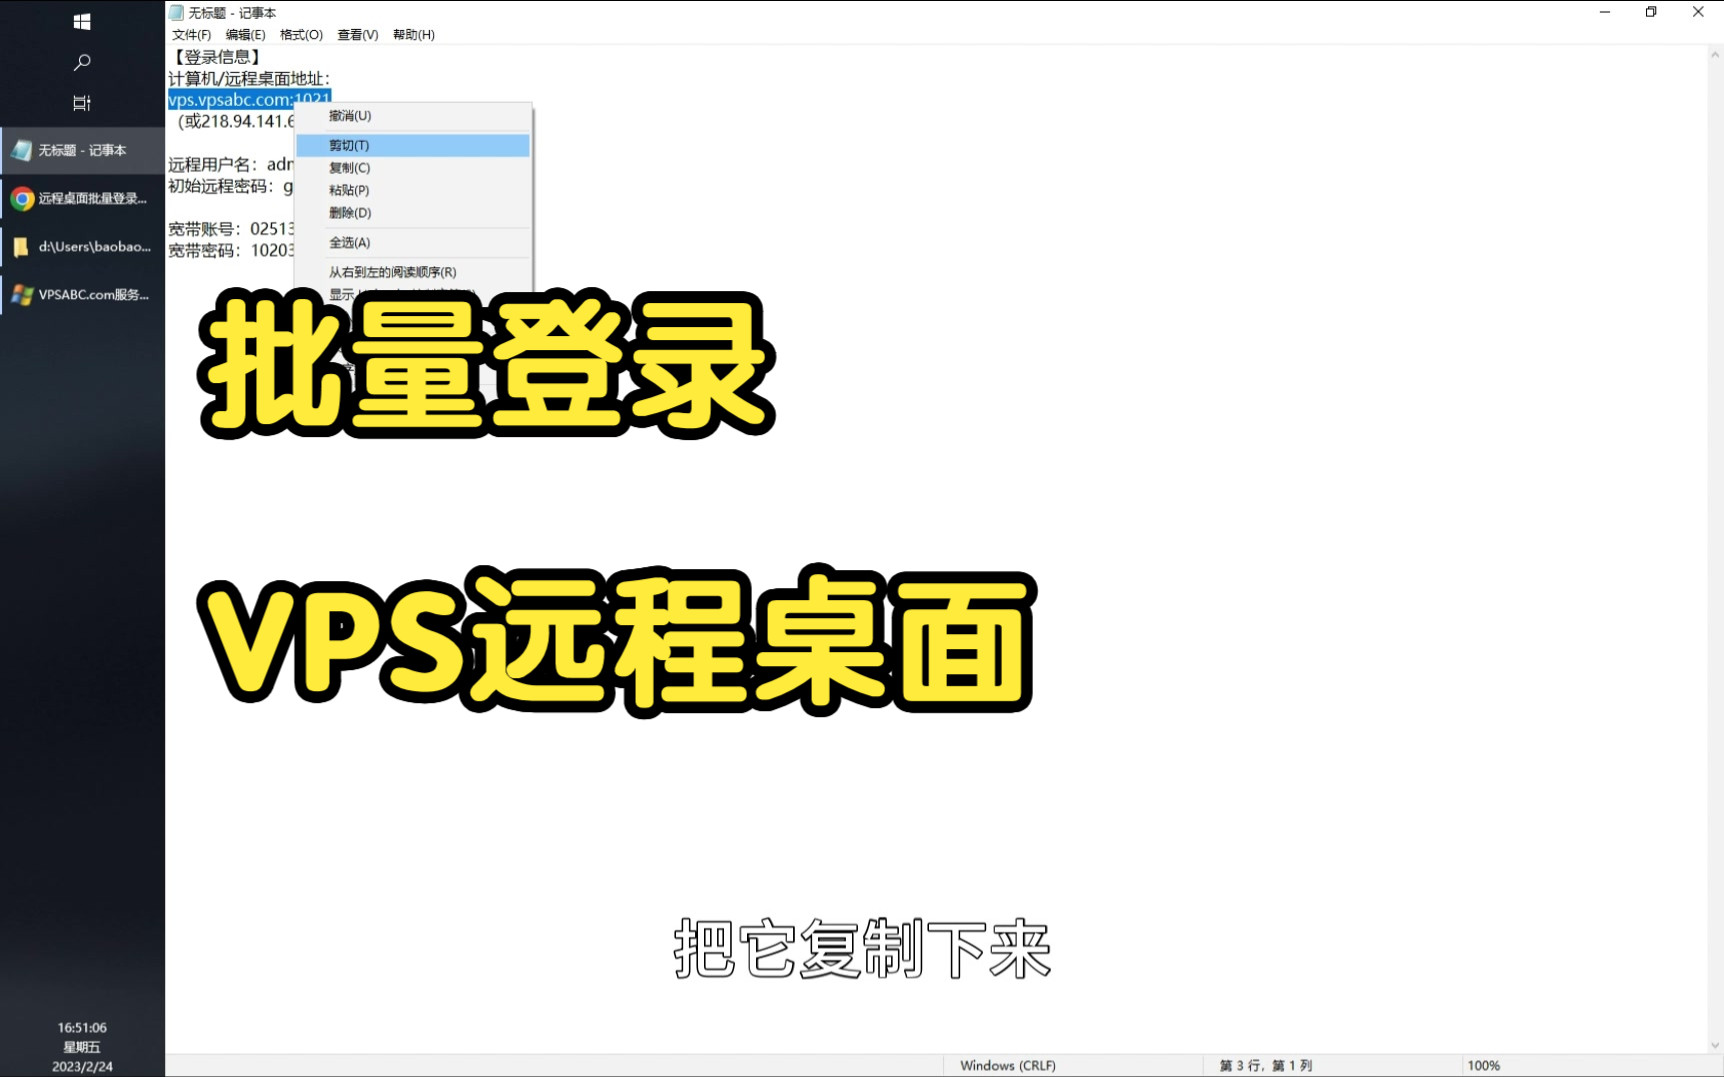Select the 无标题 - 记事本 taskbar icon
Image resolution: width=1724 pixels, height=1077 pixels.
[82, 150]
